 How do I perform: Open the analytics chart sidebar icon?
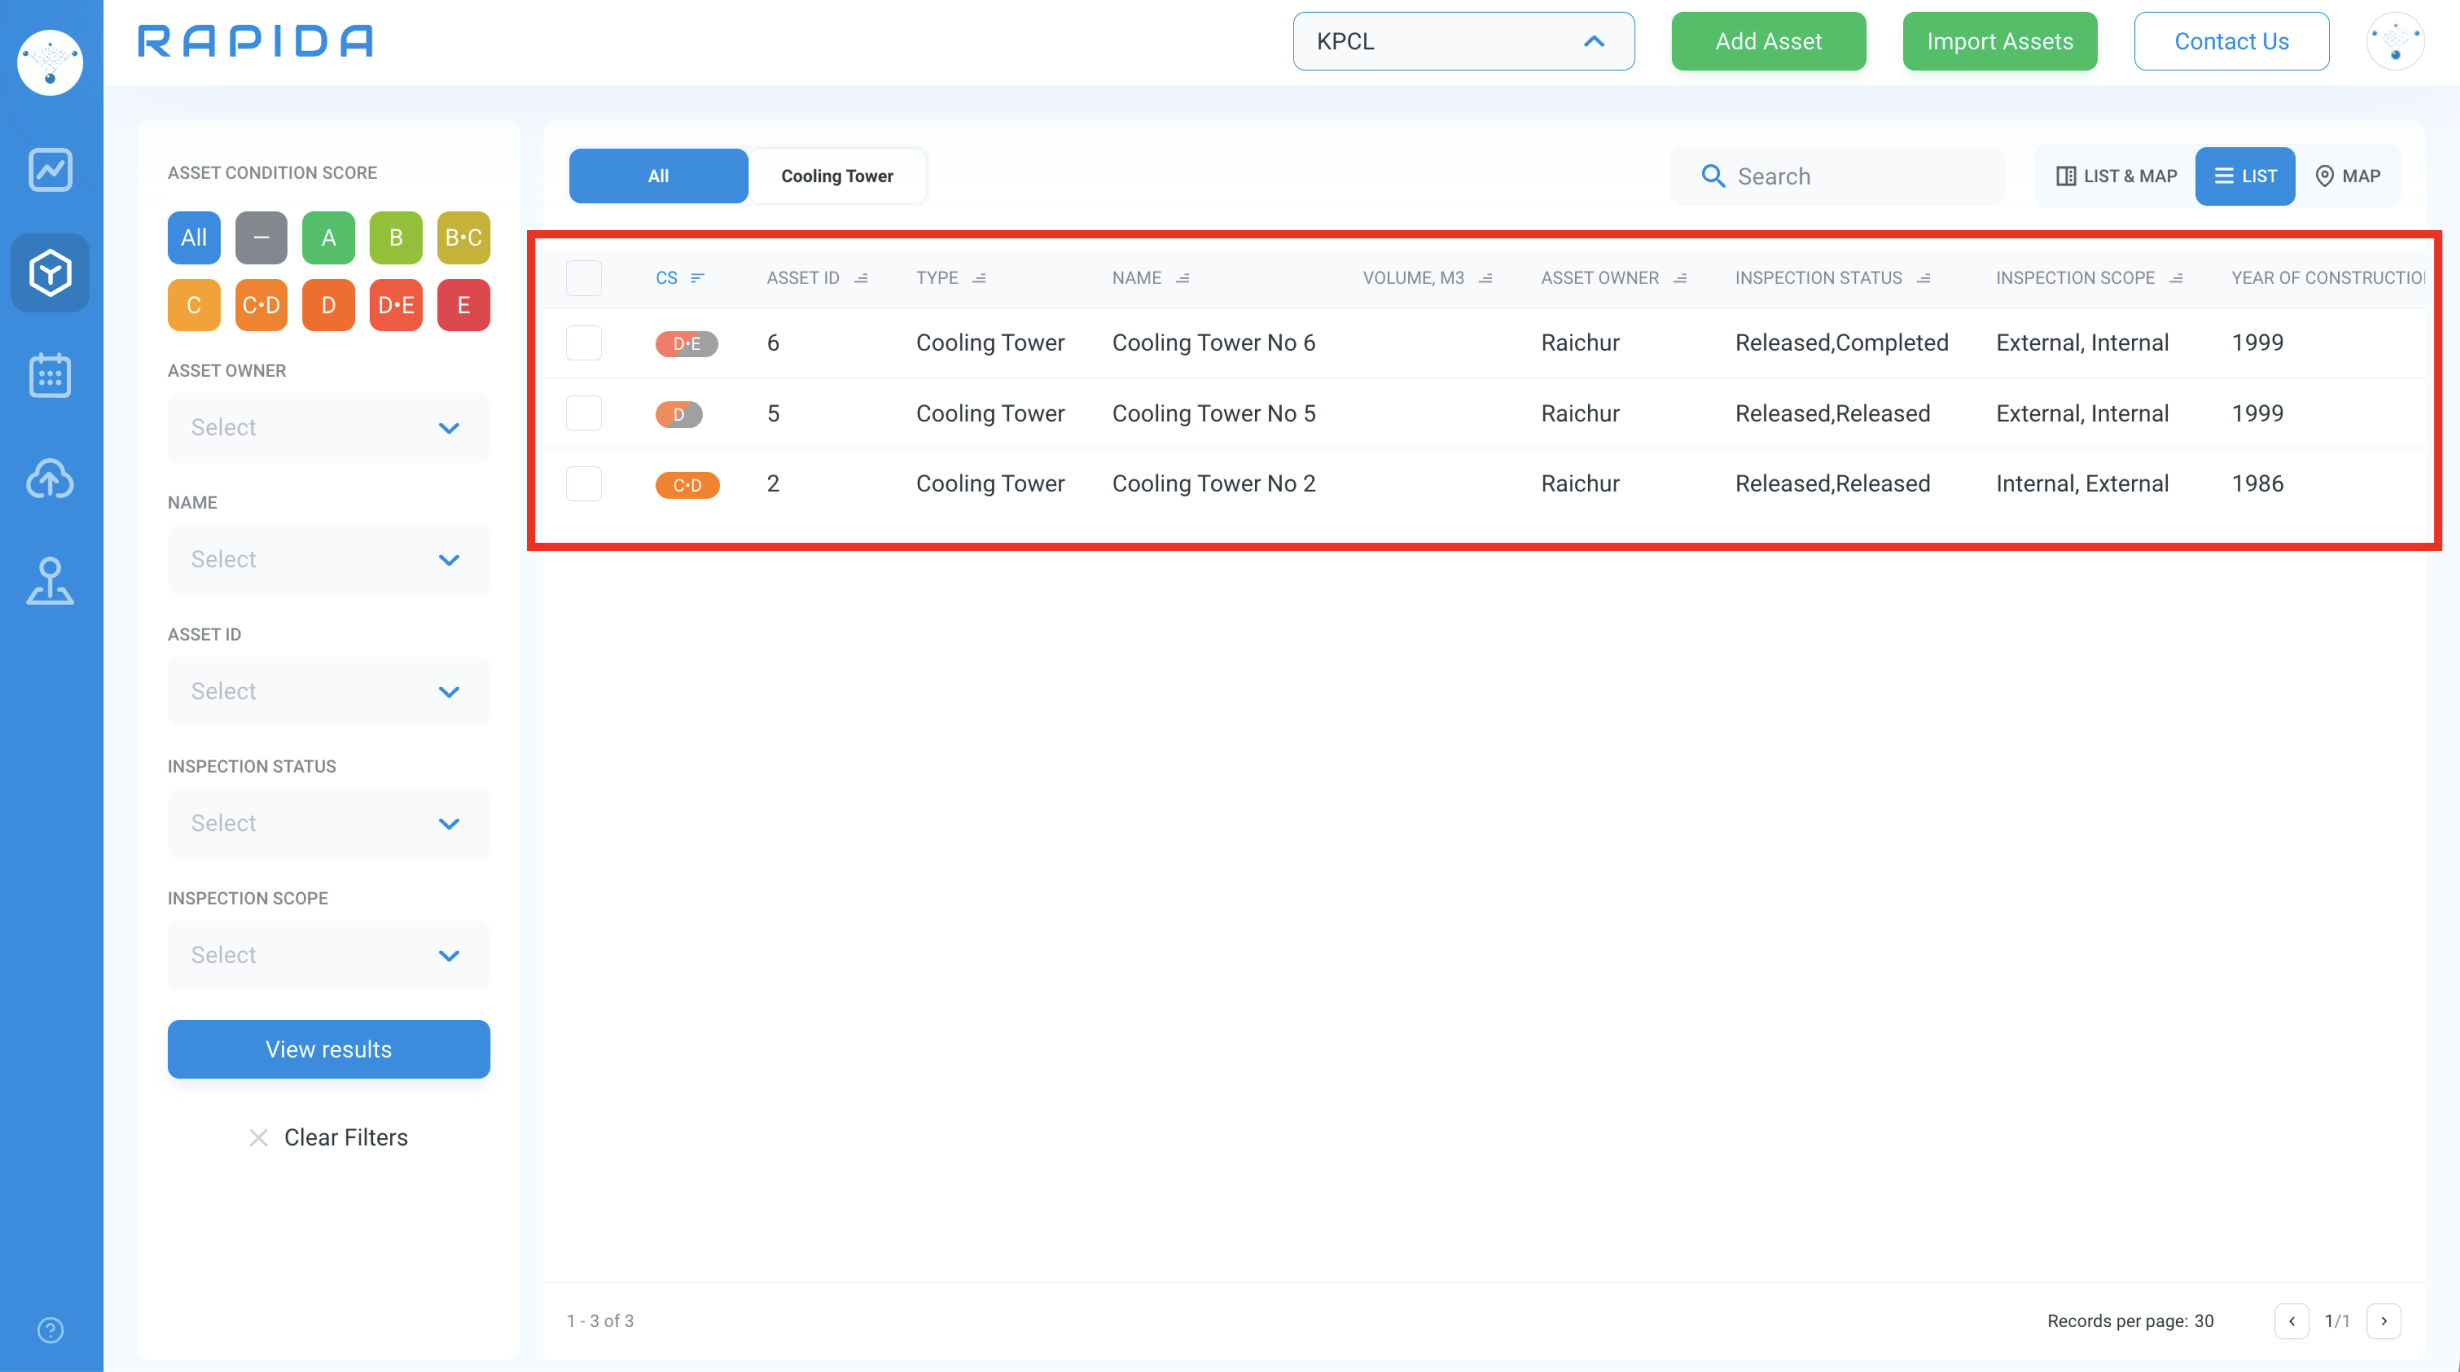[x=50, y=170]
